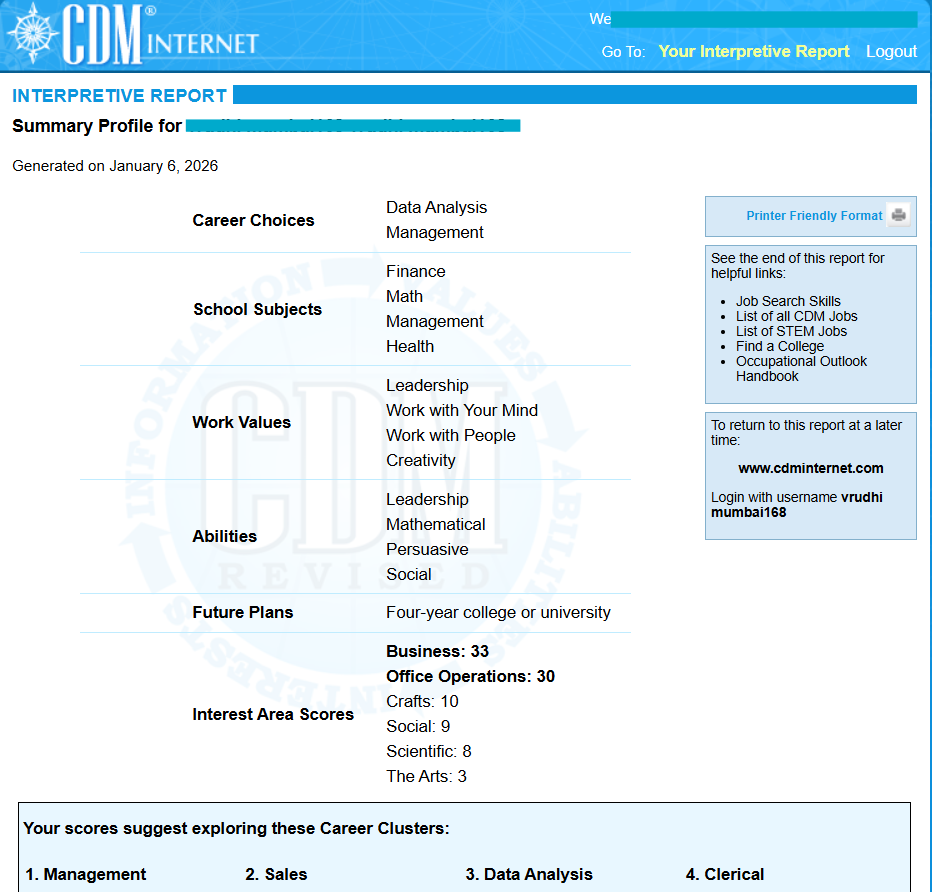Click the printer icon
This screenshot has height=892, width=932.
(x=898, y=215)
